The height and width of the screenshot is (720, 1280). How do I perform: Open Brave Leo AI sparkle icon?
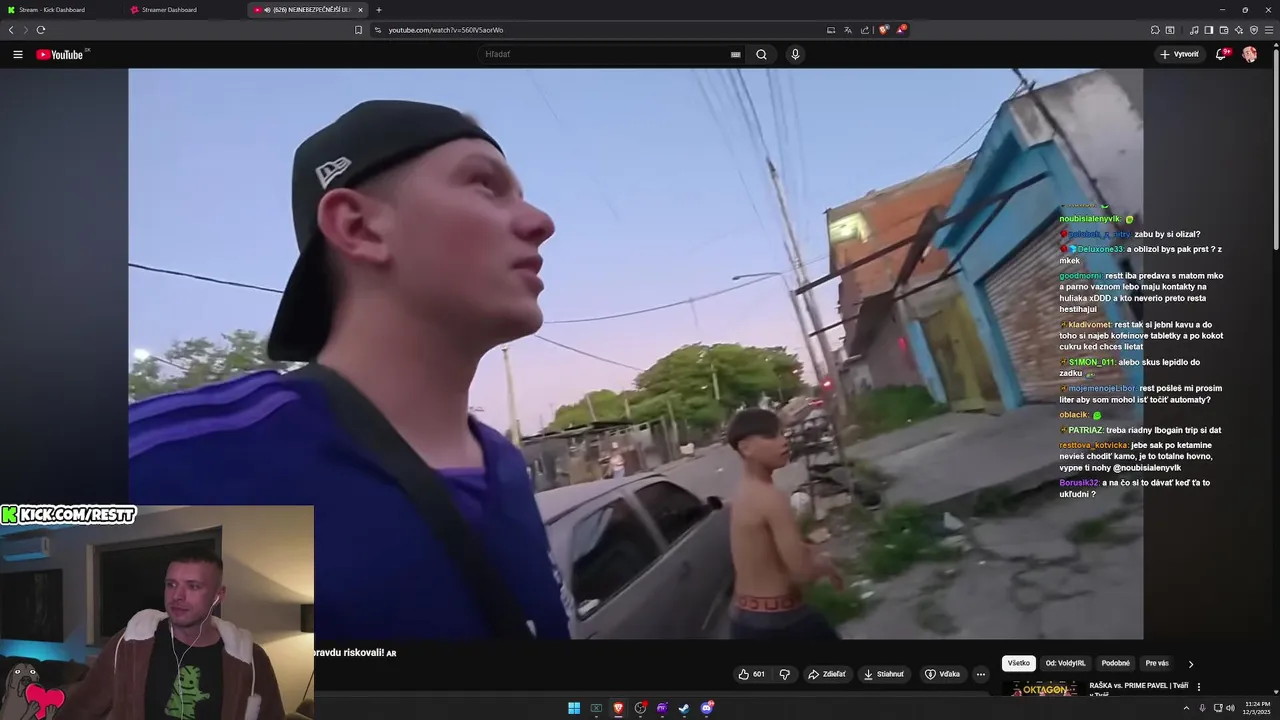[x=1239, y=30]
